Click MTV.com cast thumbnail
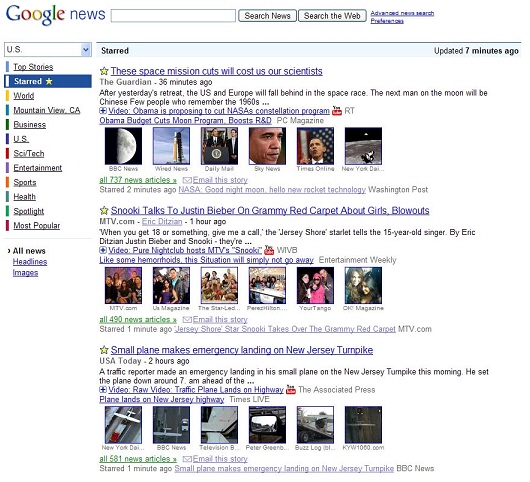The height and width of the screenshot is (482, 530). click(x=123, y=286)
